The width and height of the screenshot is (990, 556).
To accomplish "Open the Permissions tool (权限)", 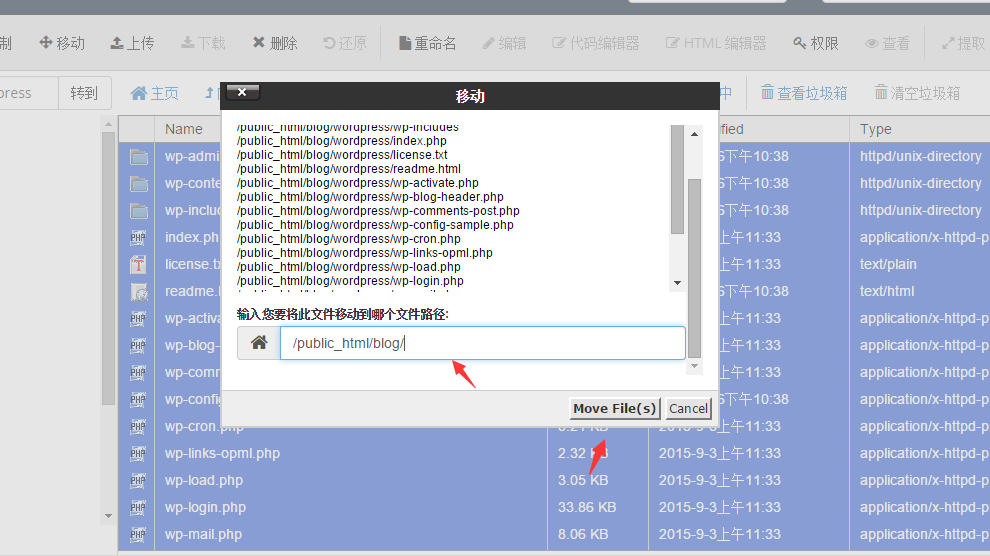I will pos(816,43).
